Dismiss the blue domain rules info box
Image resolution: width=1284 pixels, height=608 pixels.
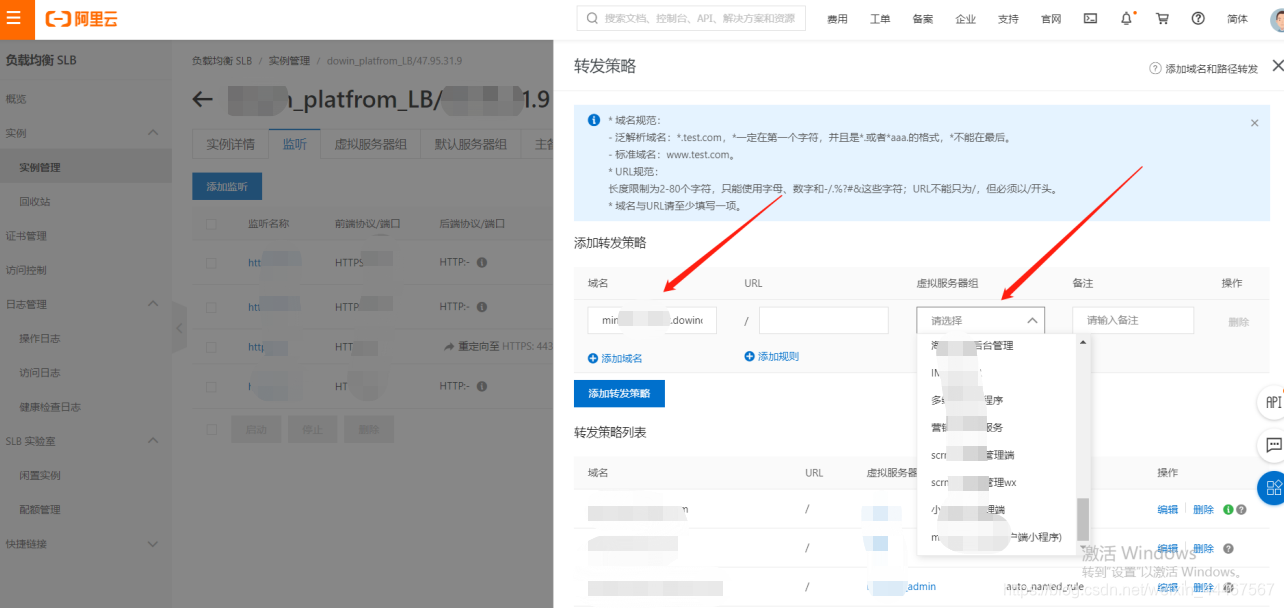coord(1255,123)
